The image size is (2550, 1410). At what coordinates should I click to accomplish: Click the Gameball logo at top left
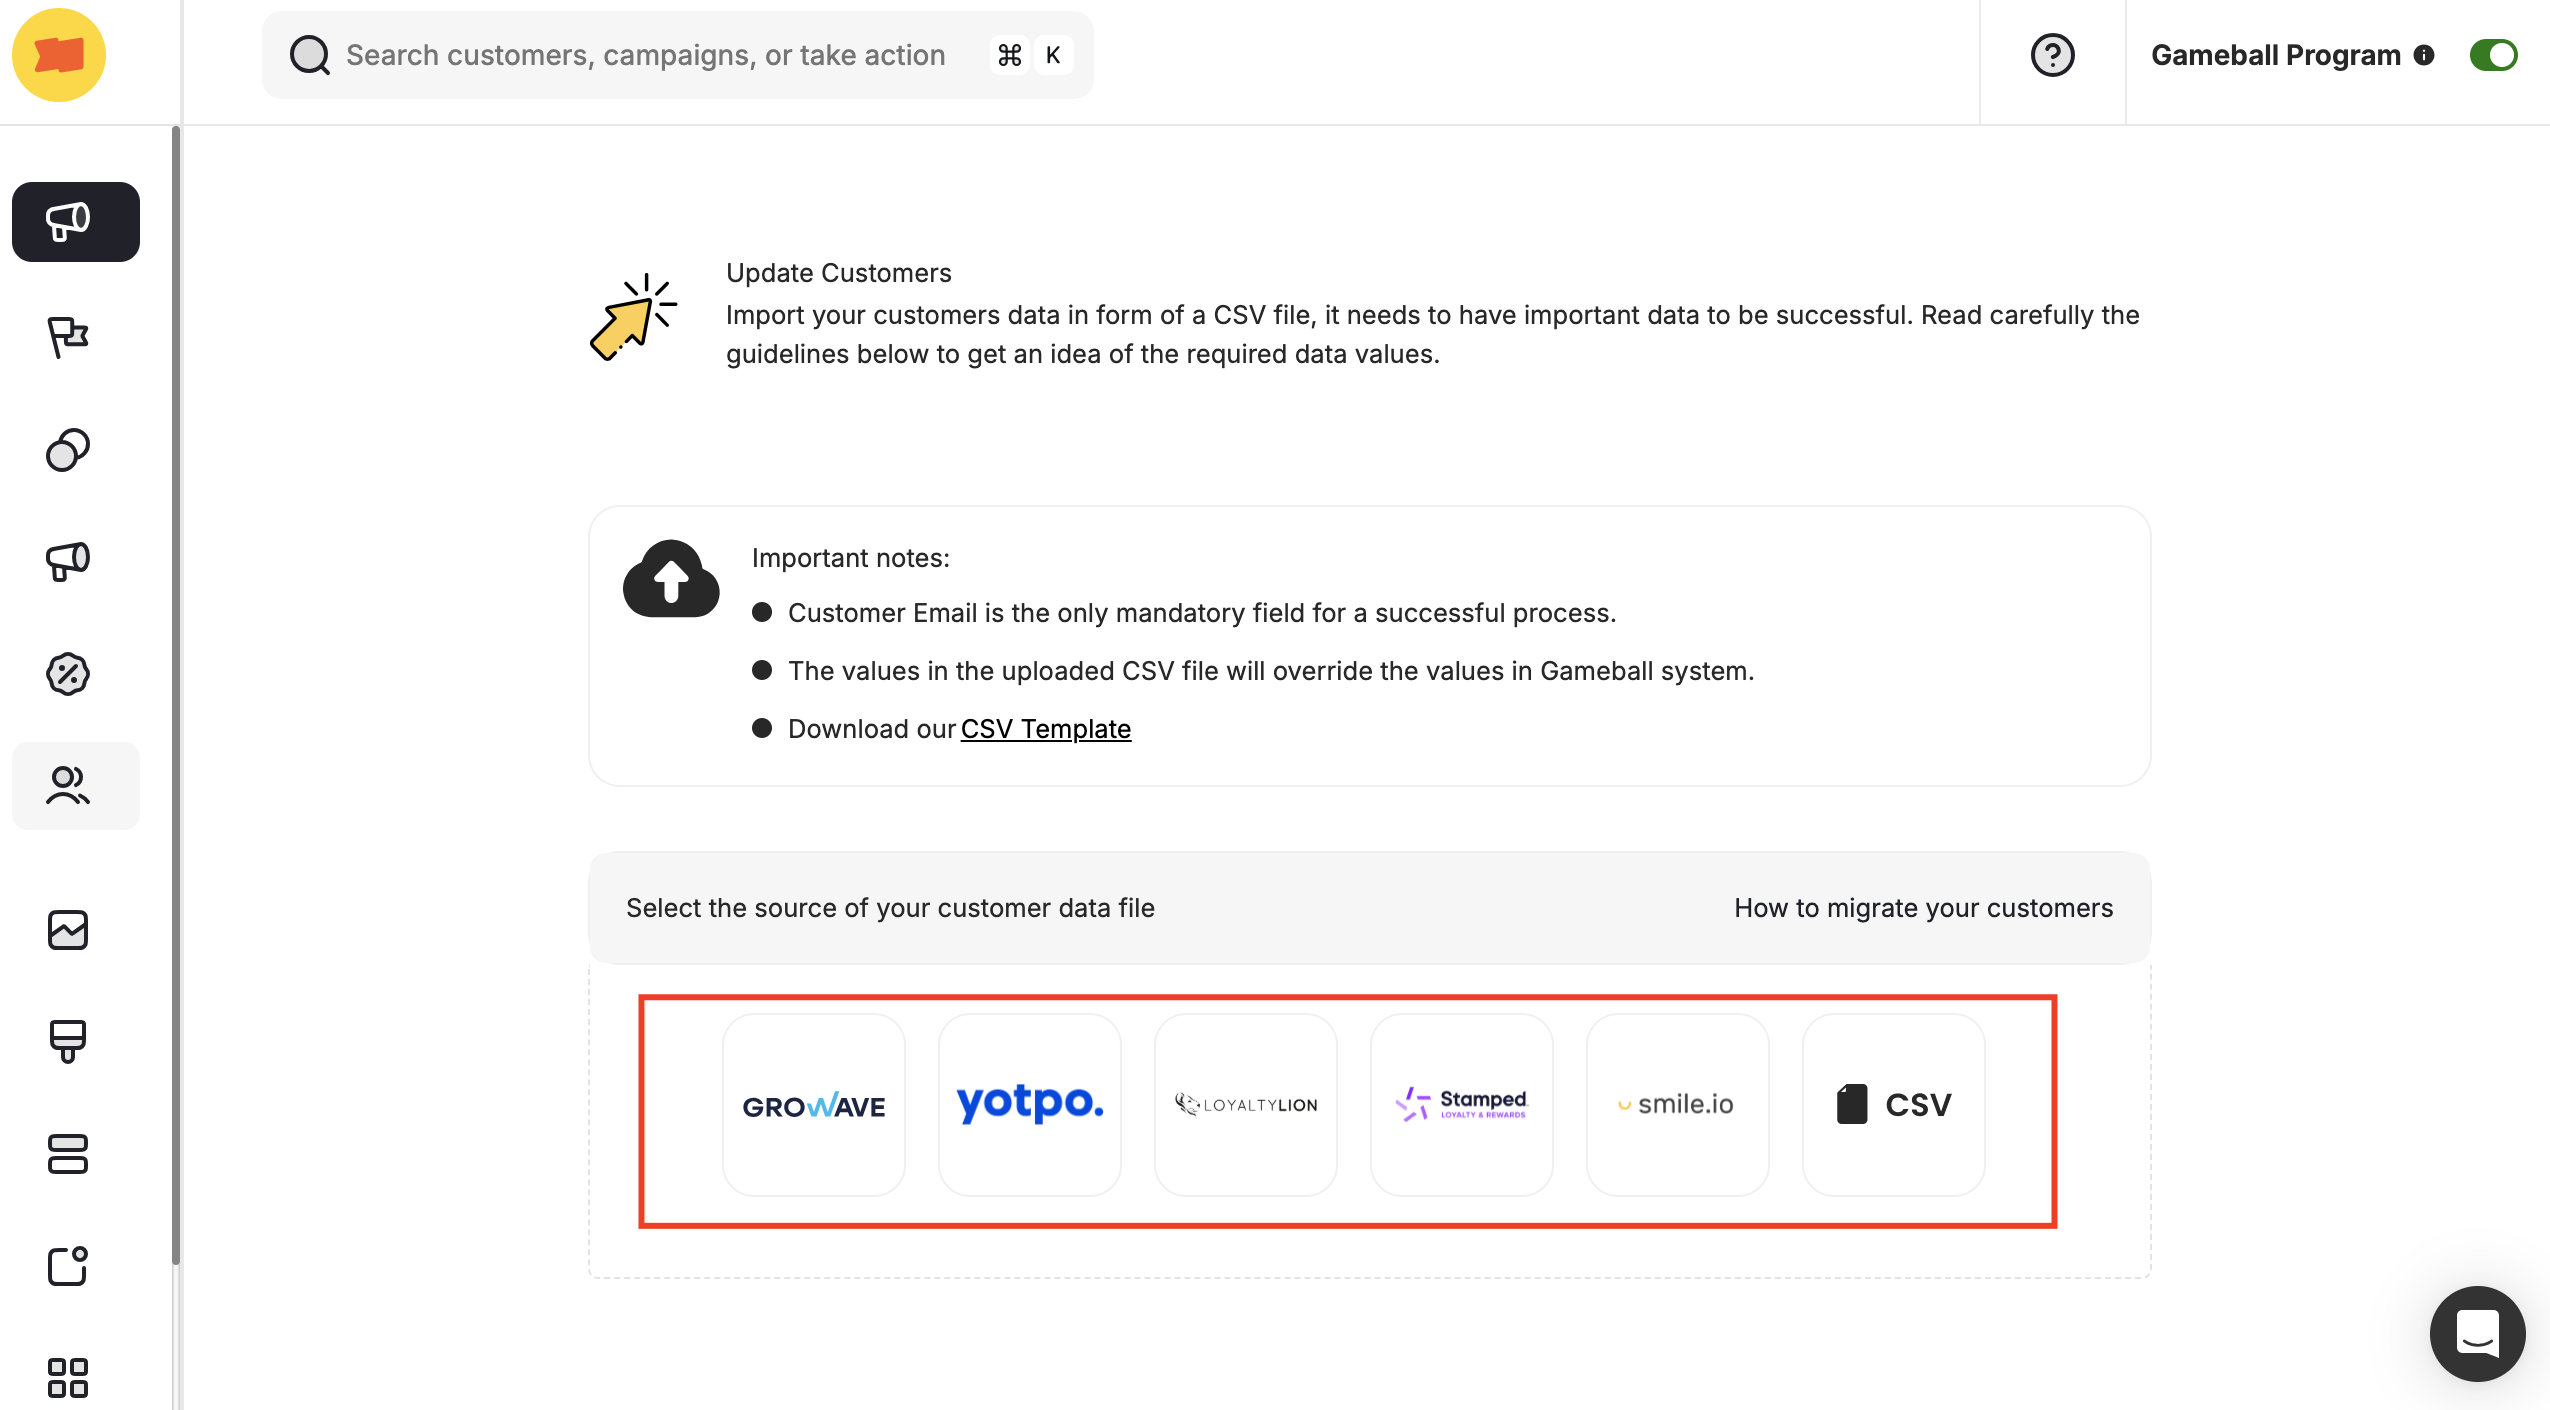(x=58, y=55)
